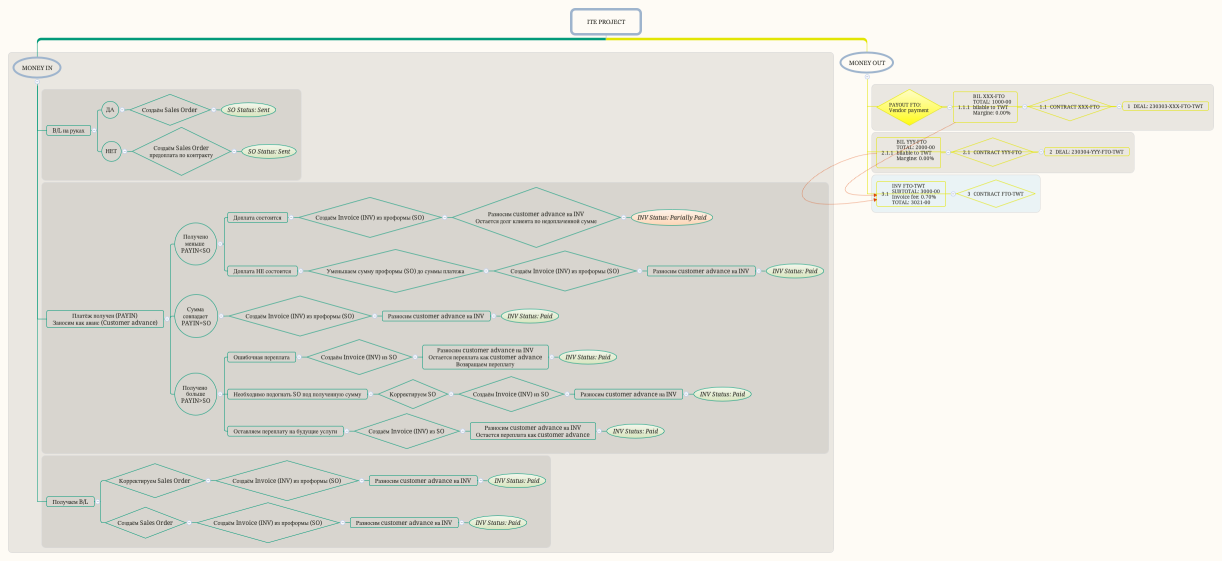Select the MONEY OUT topic

tap(866, 63)
